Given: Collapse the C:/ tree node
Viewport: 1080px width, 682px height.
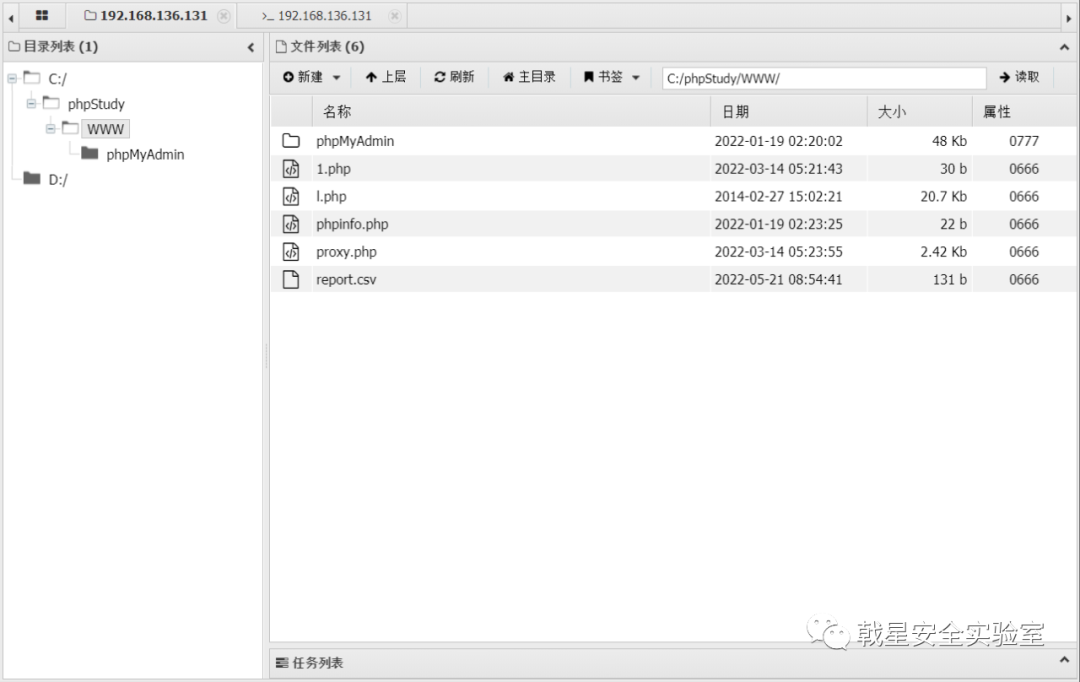Looking at the screenshot, I should (x=10, y=78).
